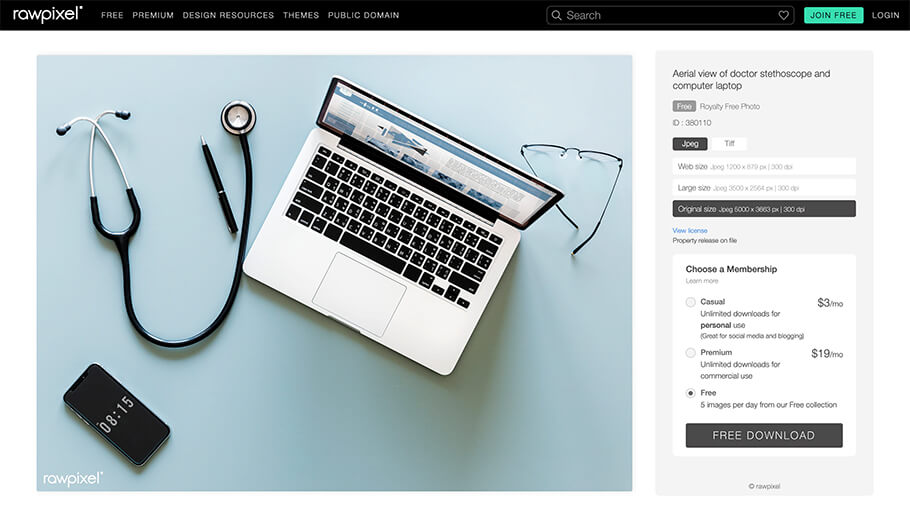Image resolution: width=910 pixels, height=511 pixels.
Task: Click the FREE DOWNLOAD button
Action: (764, 436)
